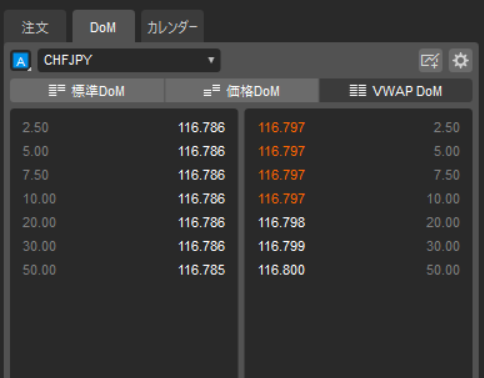Select bid-side volume 2.50
The image size is (484, 378).
click(x=36, y=128)
